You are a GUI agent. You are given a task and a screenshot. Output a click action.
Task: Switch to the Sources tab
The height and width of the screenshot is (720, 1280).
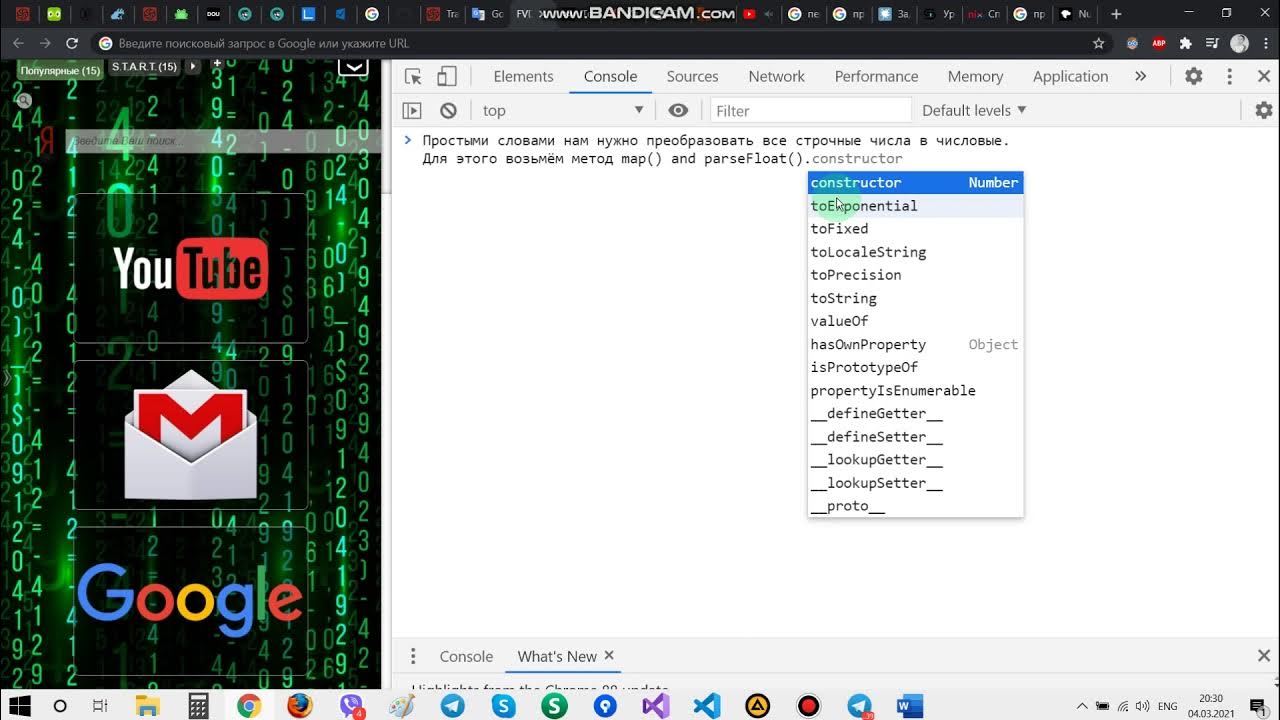[692, 77]
